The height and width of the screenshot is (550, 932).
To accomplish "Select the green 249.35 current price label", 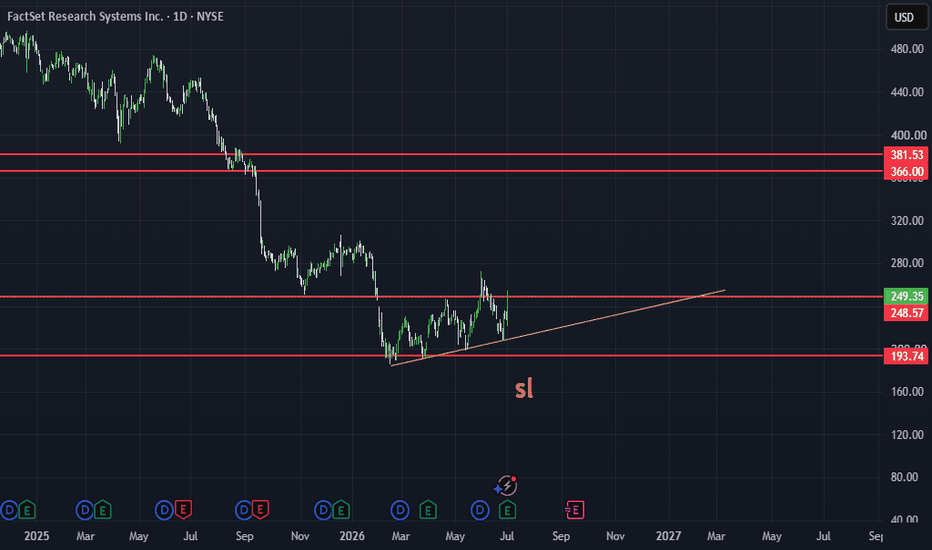I will click(x=906, y=296).
